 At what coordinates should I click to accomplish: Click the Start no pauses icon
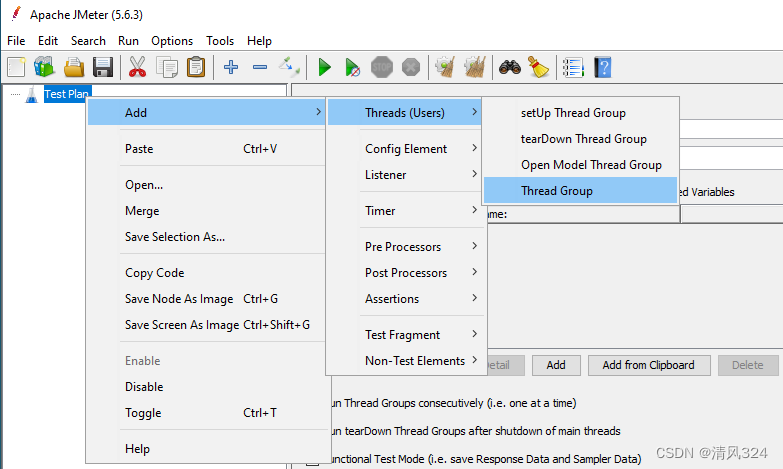pyautogui.click(x=353, y=67)
